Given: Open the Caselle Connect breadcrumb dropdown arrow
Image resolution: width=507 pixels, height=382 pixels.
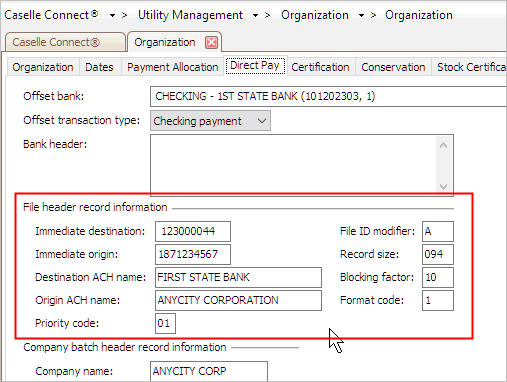Looking at the screenshot, I should 112,16.
